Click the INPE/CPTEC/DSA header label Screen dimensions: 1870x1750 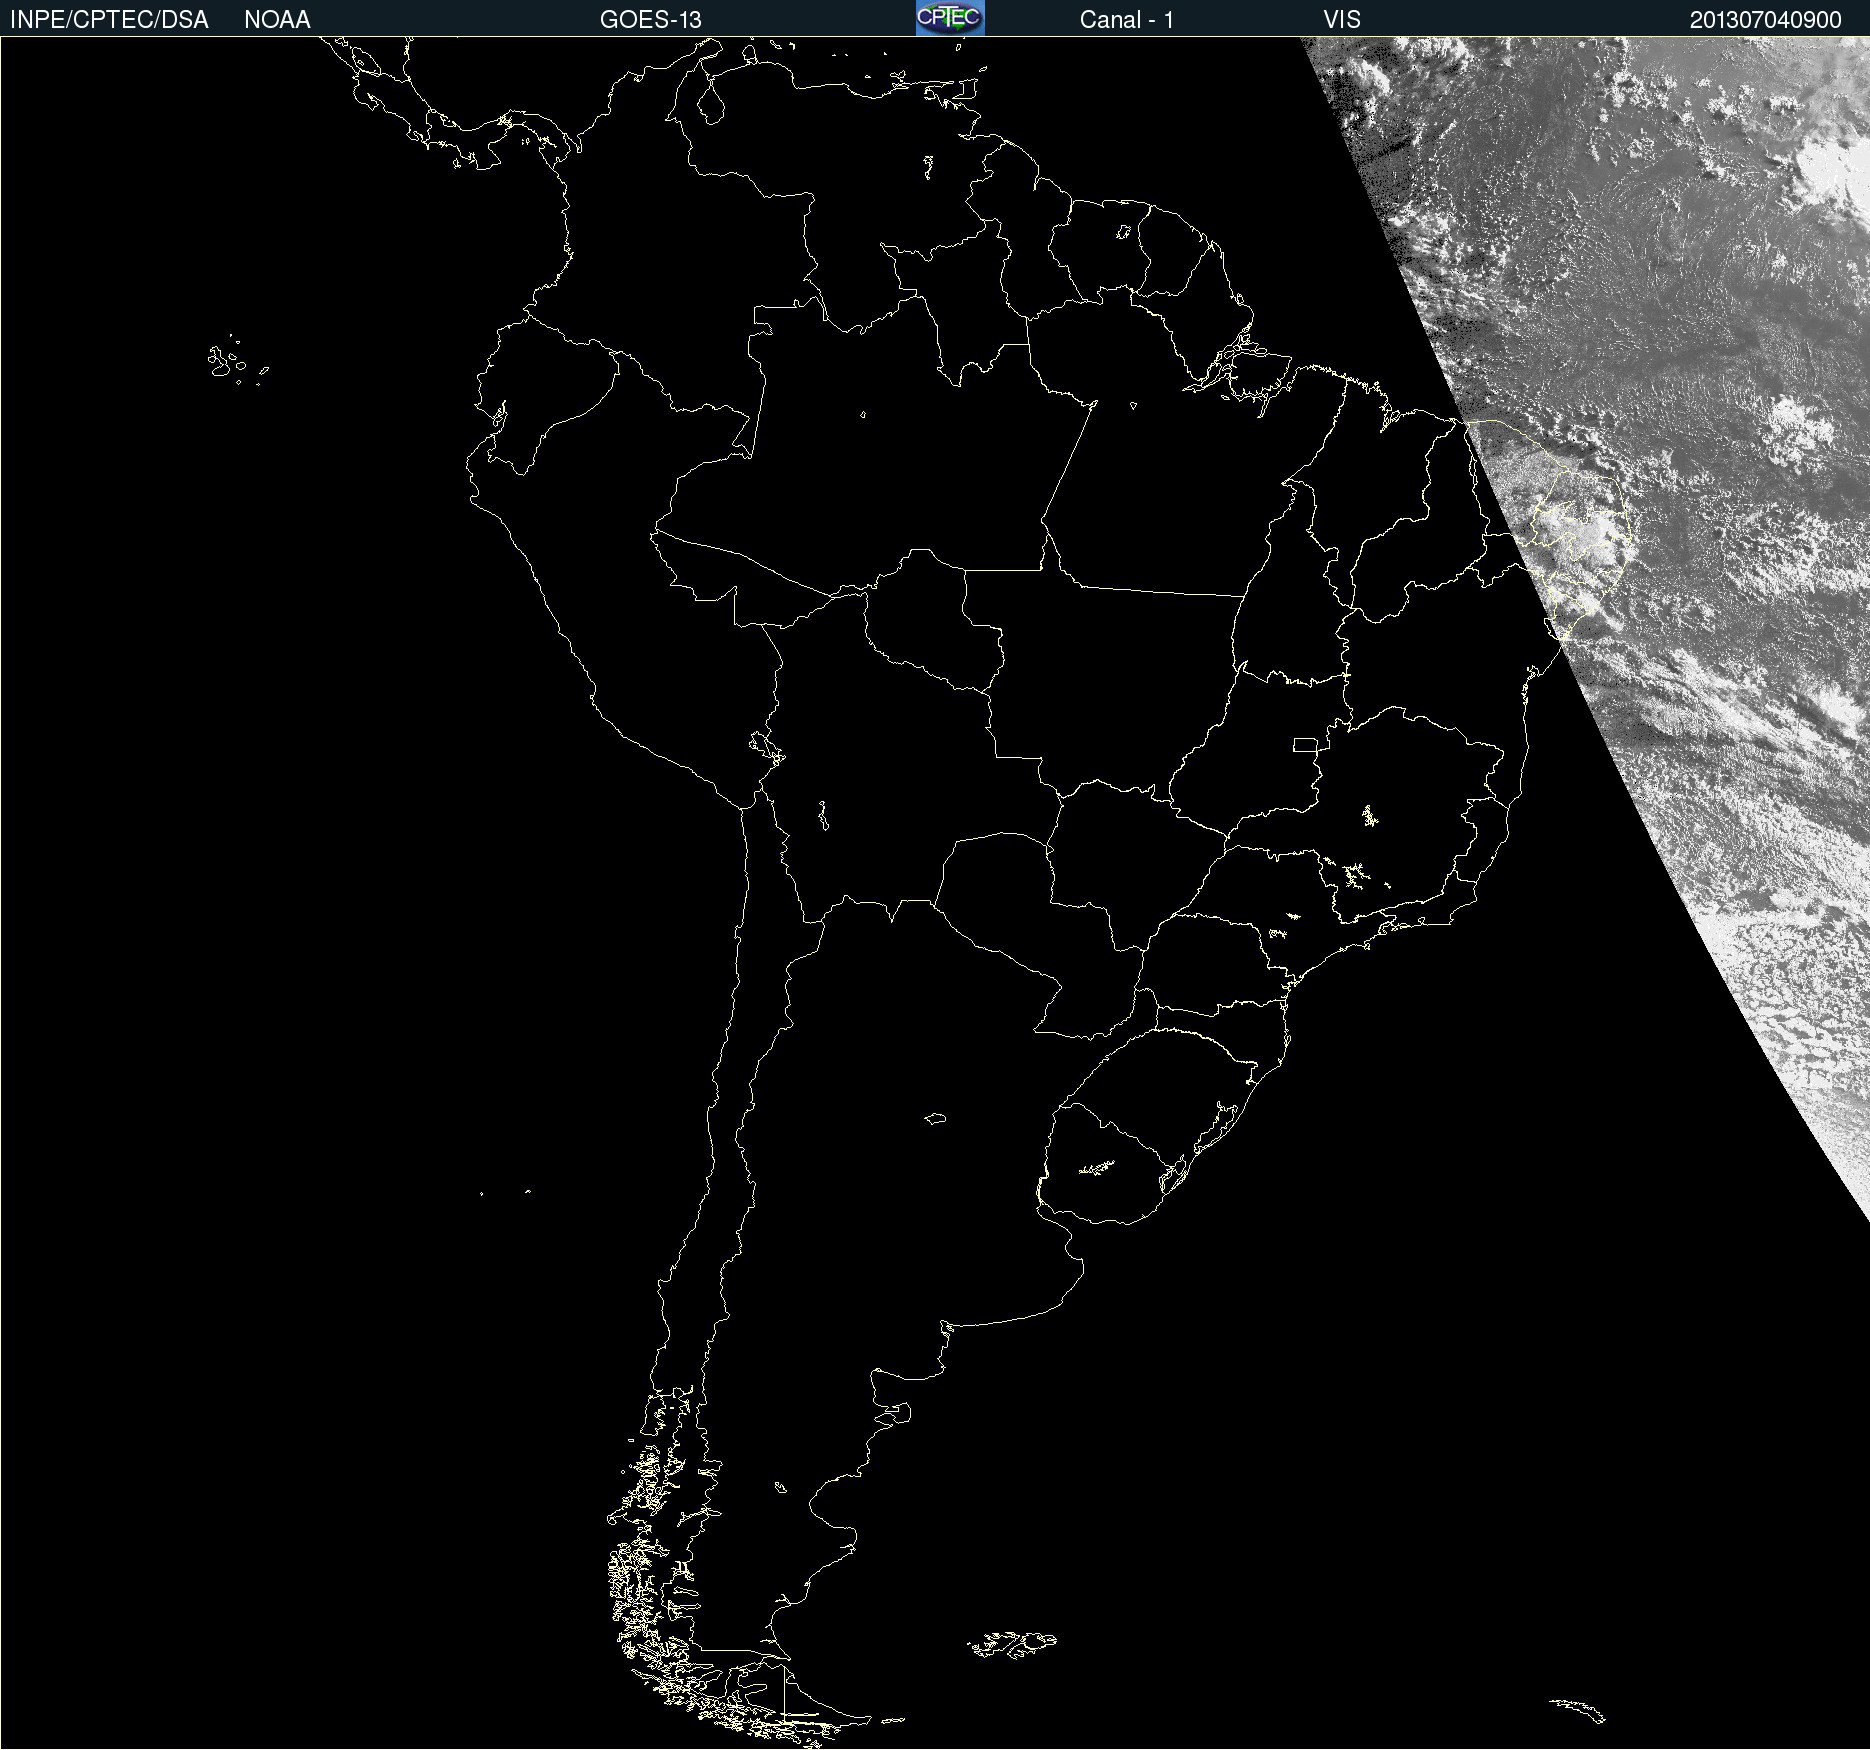pos(109,20)
